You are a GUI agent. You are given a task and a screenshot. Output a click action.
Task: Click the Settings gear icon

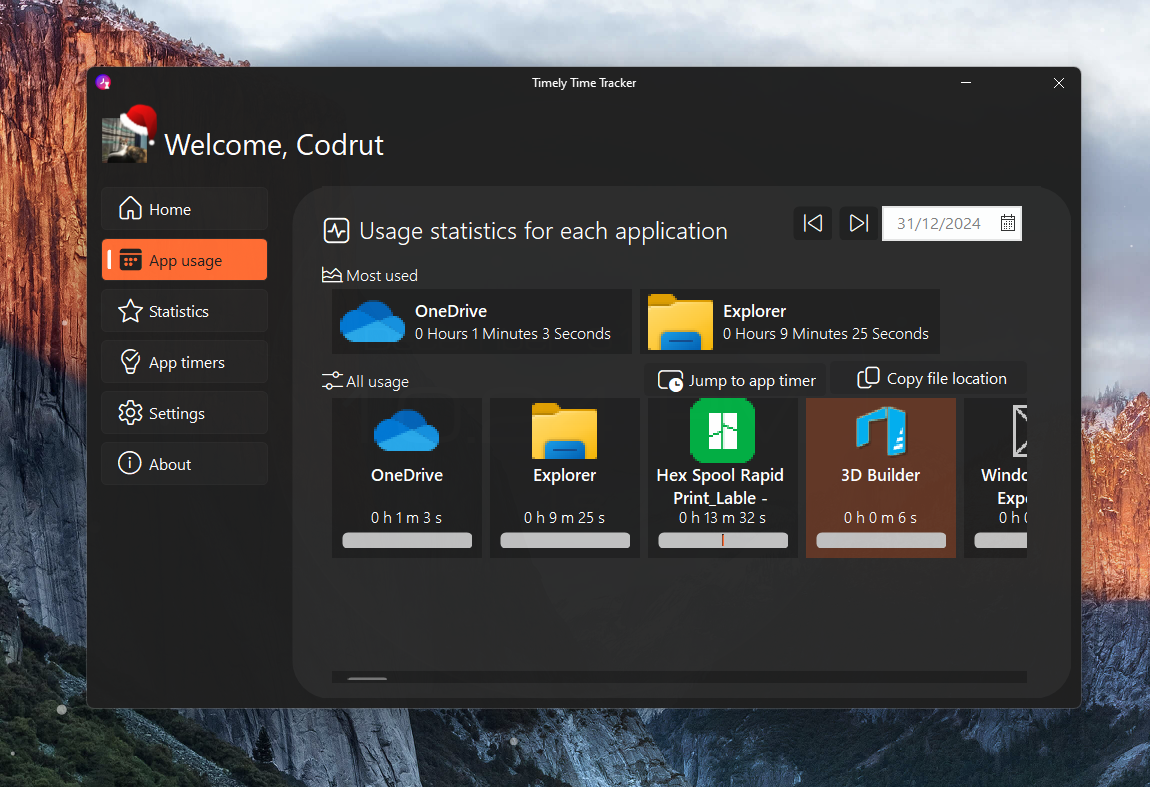[130, 413]
